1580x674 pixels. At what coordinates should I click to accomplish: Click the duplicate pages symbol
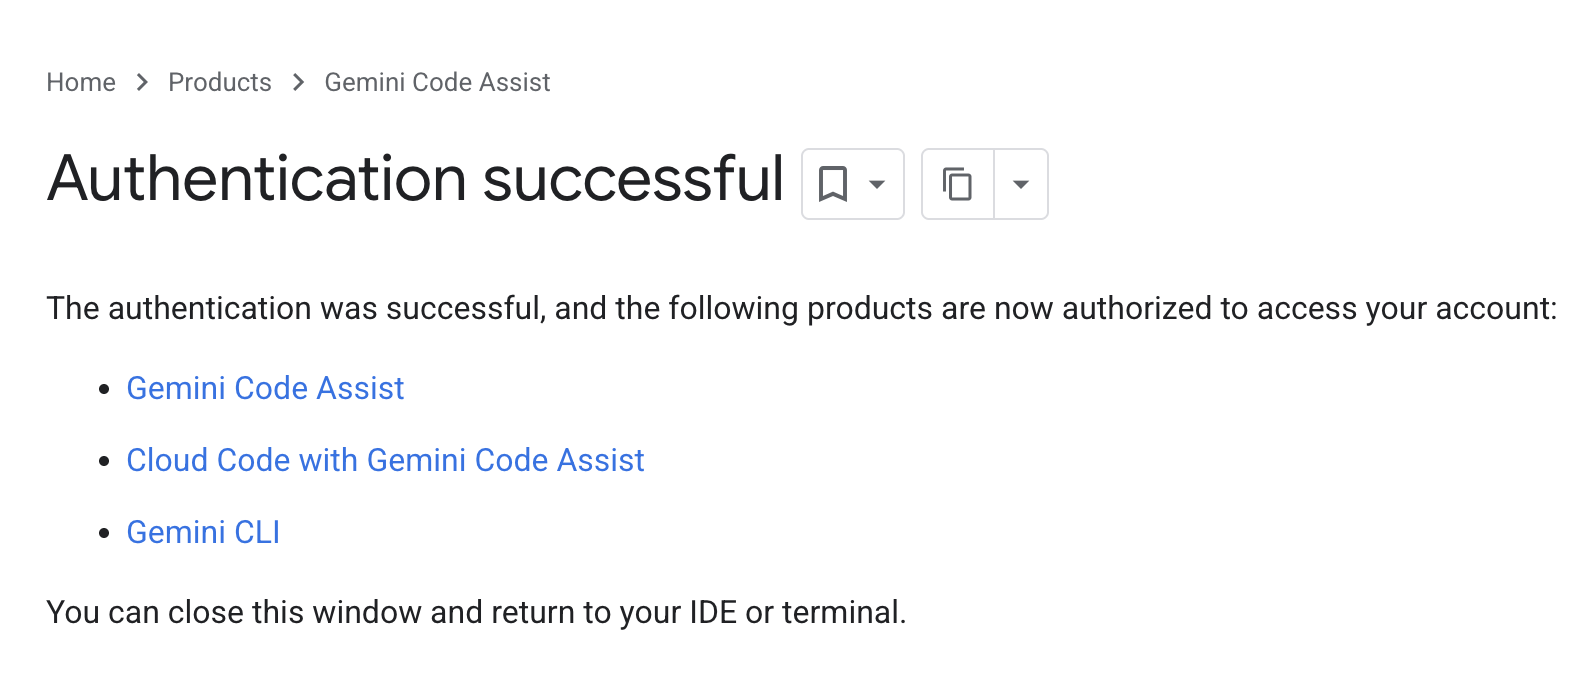coord(957,184)
